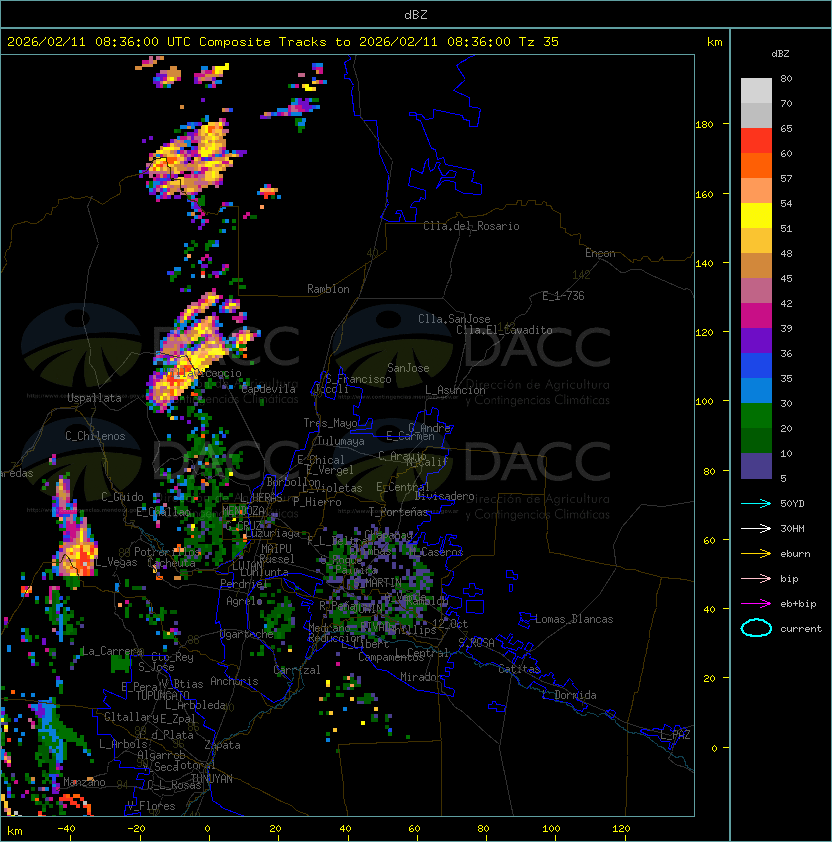Click the Uspallata place label
The height and width of the screenshot is (842, 832).
tap(94, 398)
